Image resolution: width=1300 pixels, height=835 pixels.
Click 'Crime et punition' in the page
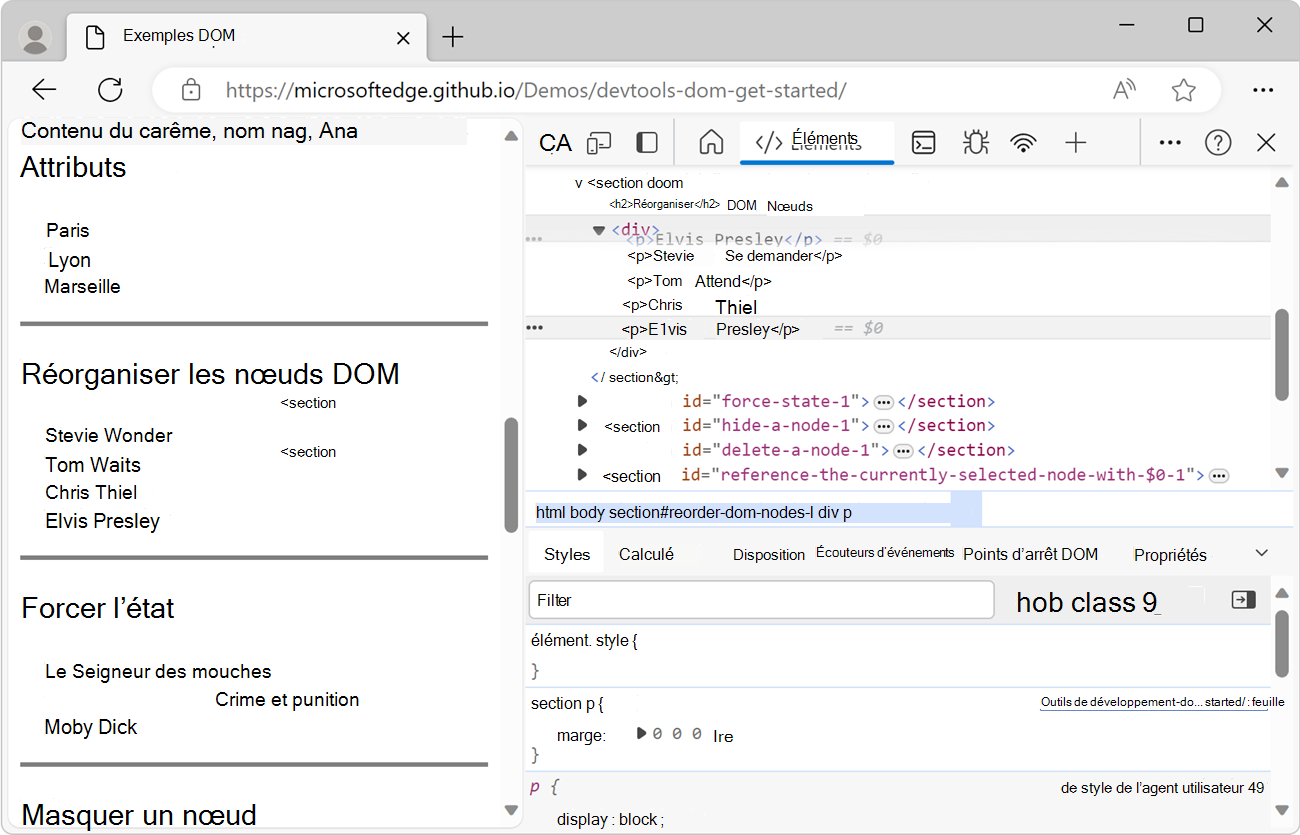(287, 699)
